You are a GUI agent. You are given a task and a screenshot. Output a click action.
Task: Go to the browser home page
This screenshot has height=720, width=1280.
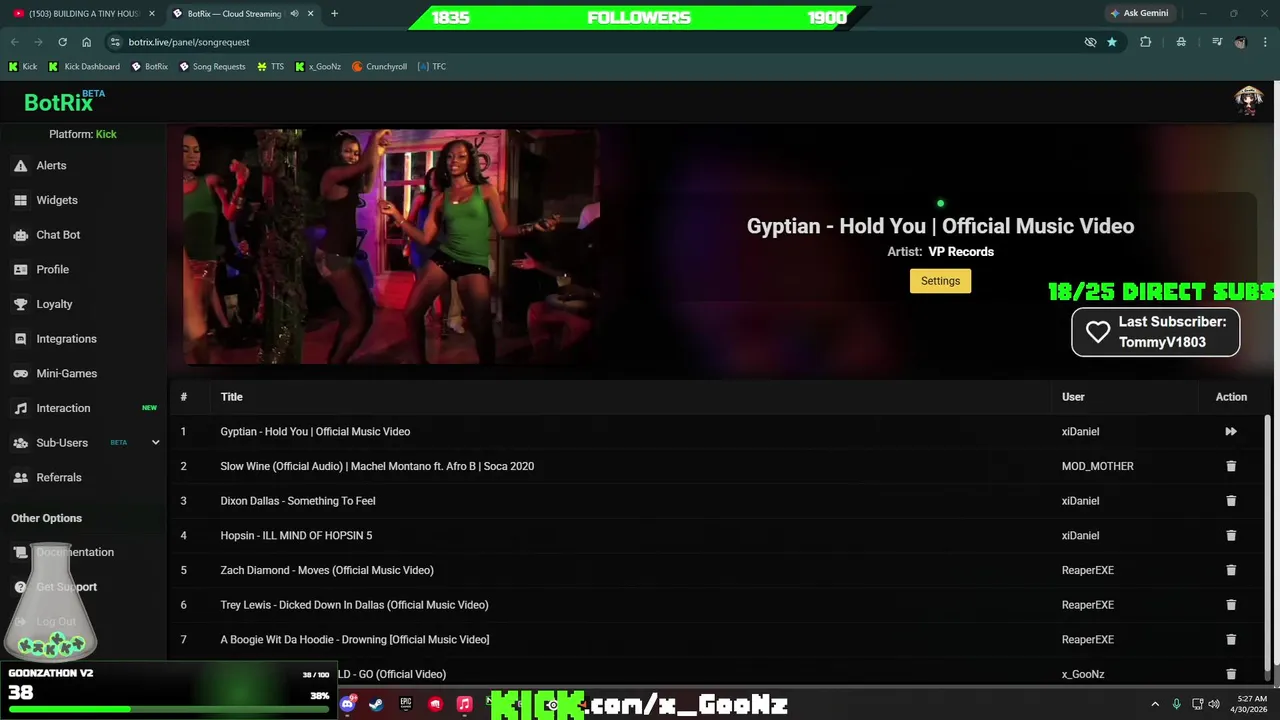(x=86, y=42)
